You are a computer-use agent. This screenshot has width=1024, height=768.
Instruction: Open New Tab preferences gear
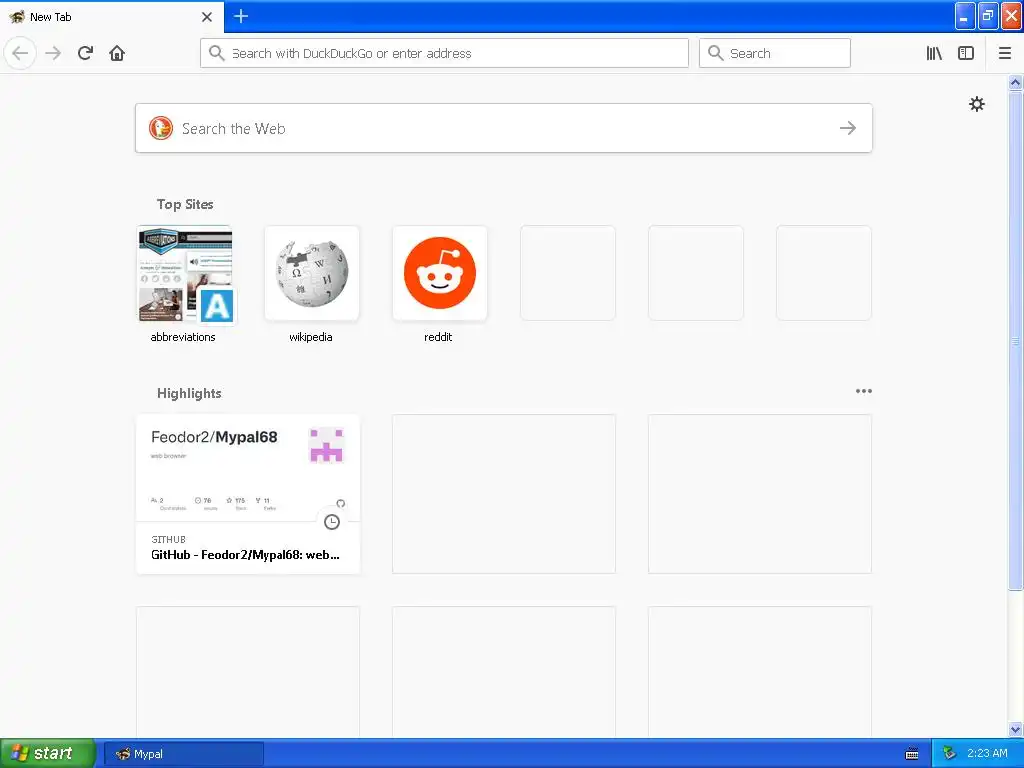pos(976,104)
